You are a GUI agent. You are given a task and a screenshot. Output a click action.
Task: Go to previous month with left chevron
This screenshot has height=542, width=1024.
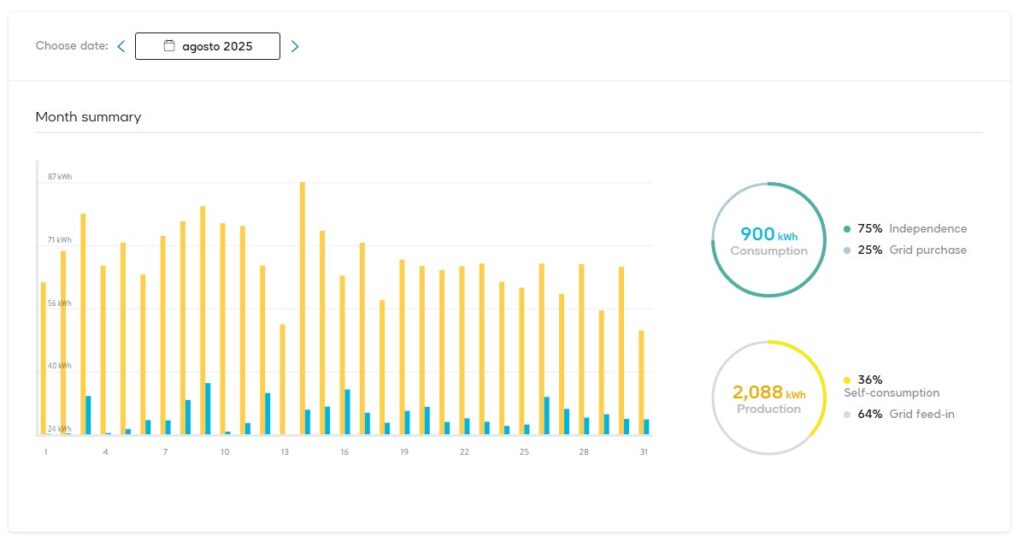tap(121, 46)
